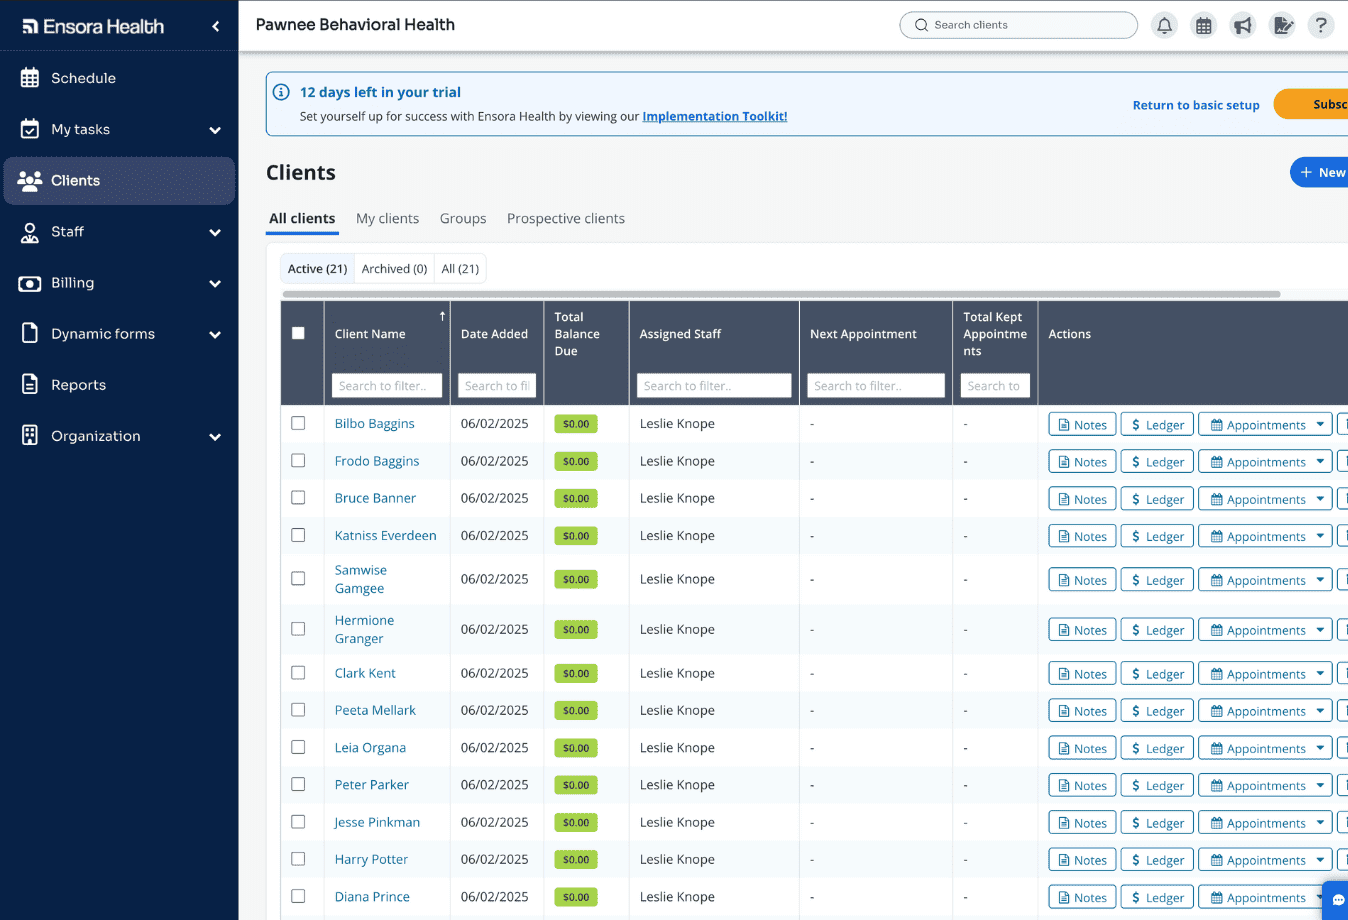
Task: Click the document signing icon in the top bar
Action: [x=1282, y=25]
